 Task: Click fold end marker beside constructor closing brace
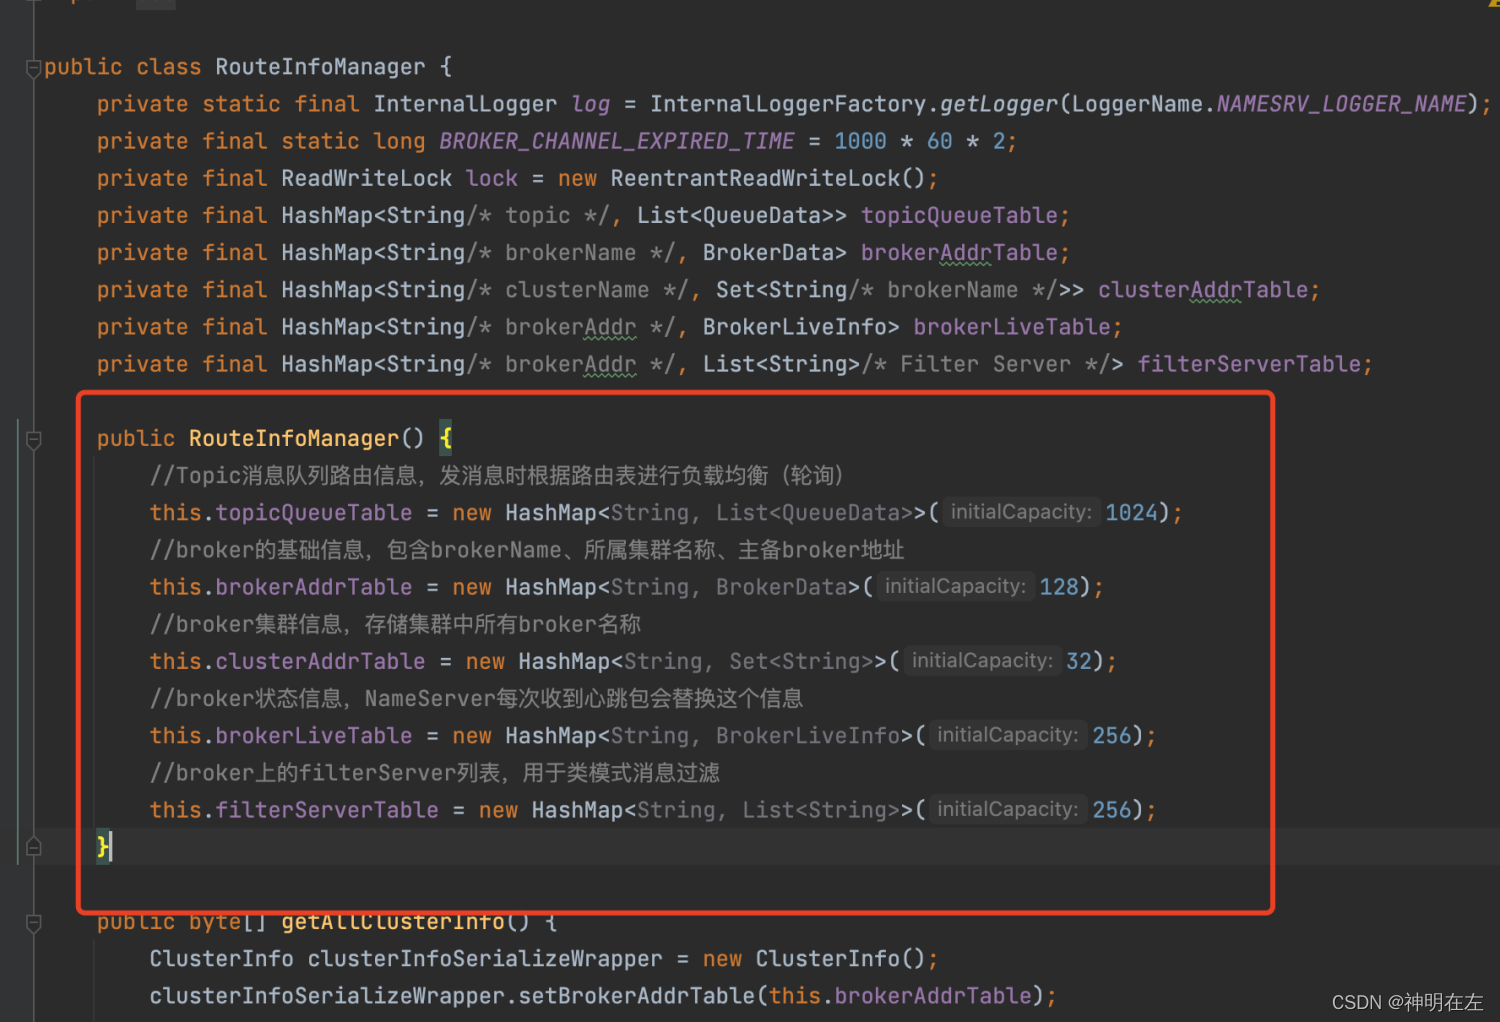click(33, 848)
